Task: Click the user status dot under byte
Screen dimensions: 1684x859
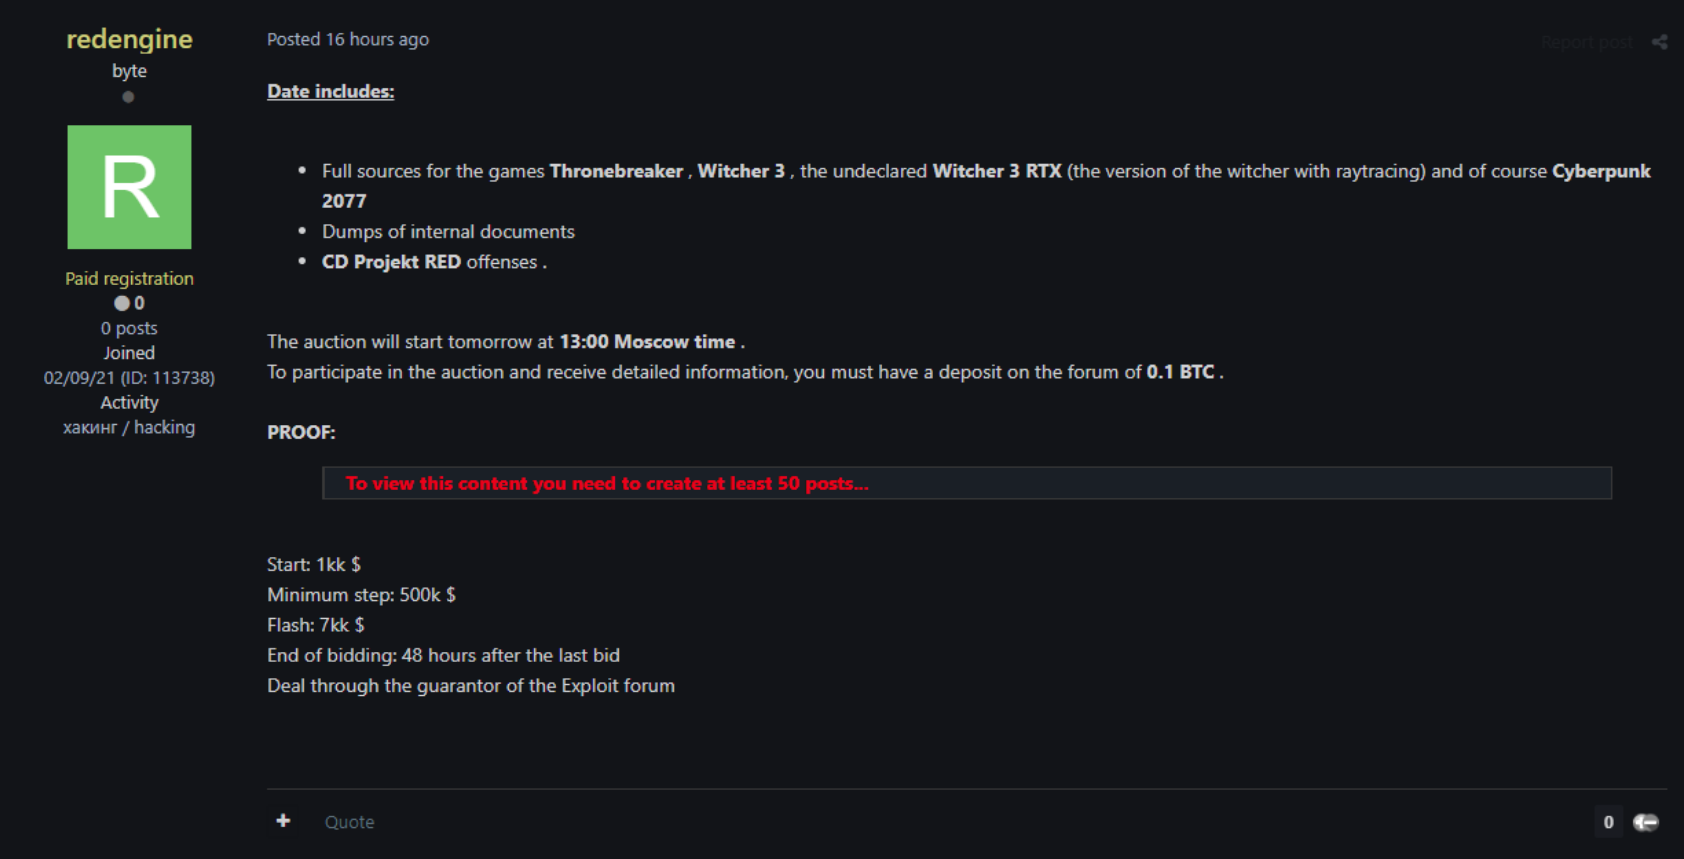Action: [x=128, y=97]
